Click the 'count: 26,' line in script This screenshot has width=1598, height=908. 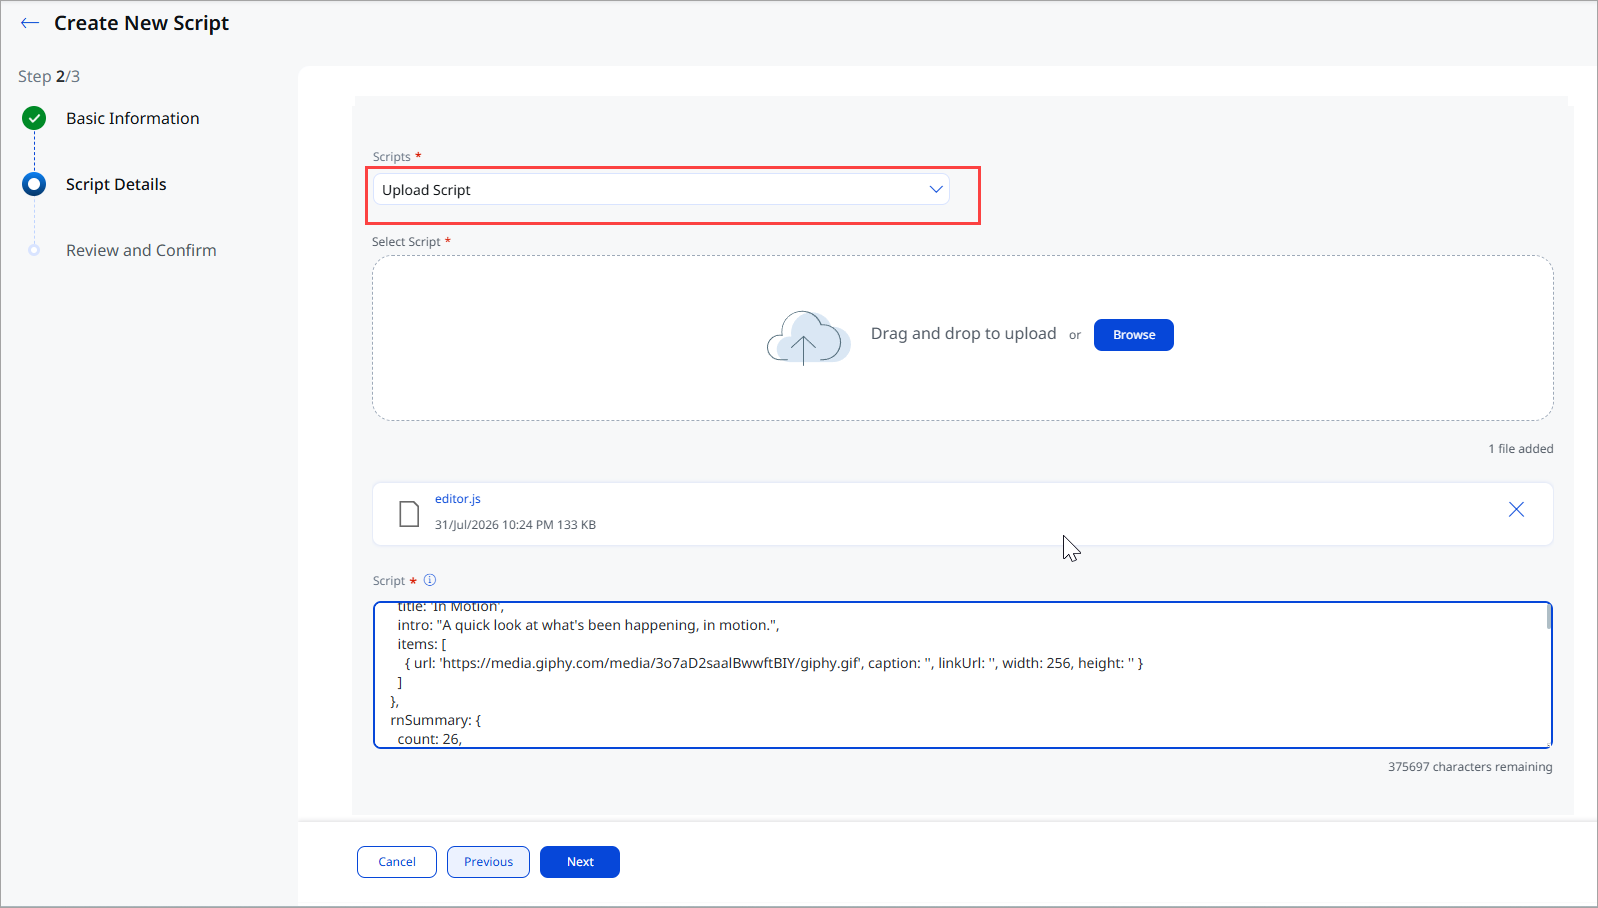pyautogui.click(x=429, y=739)
